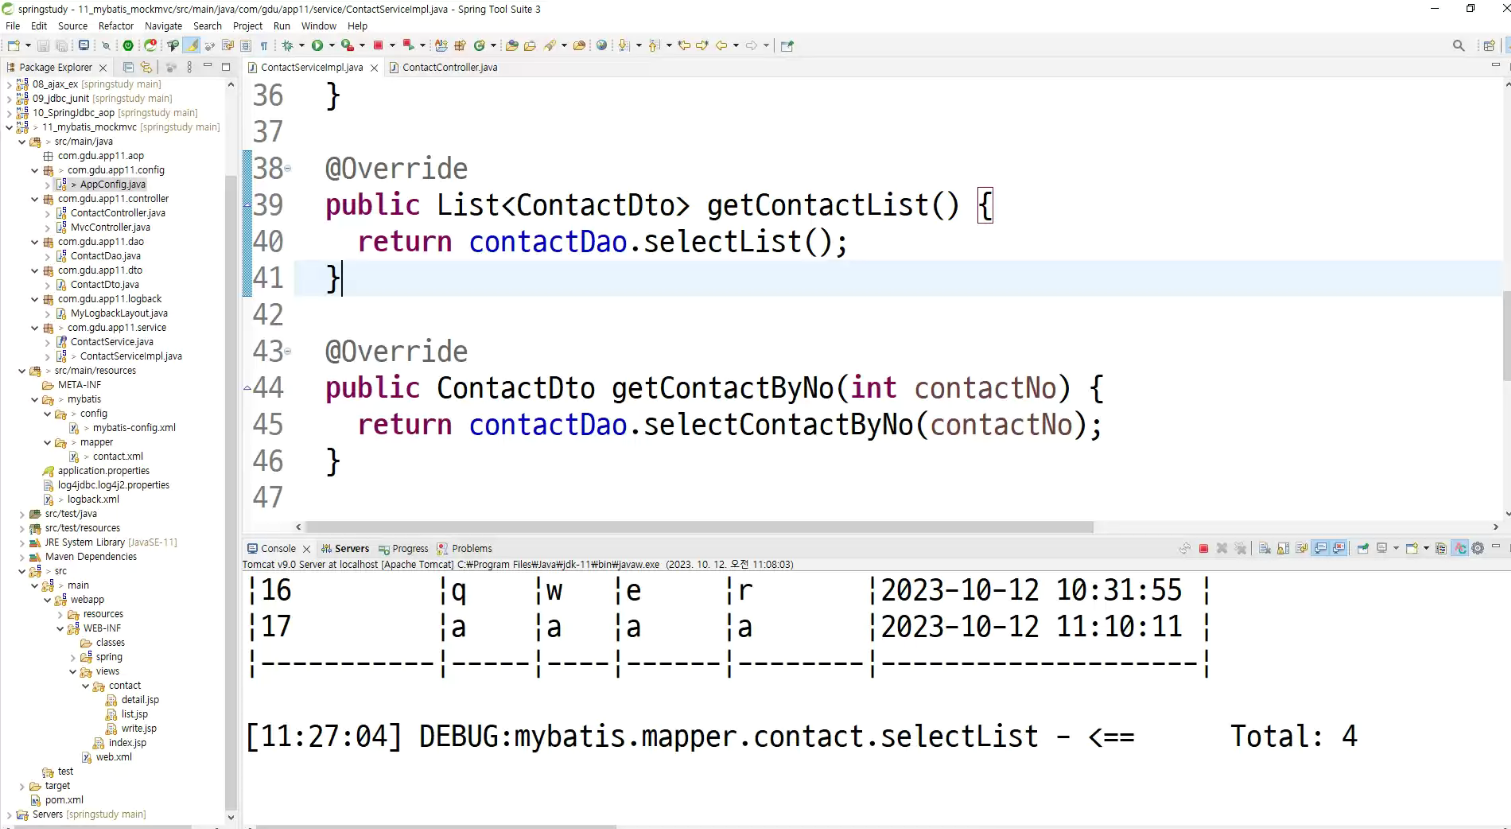Click the green Run button icon

click(x=317, y=45)
